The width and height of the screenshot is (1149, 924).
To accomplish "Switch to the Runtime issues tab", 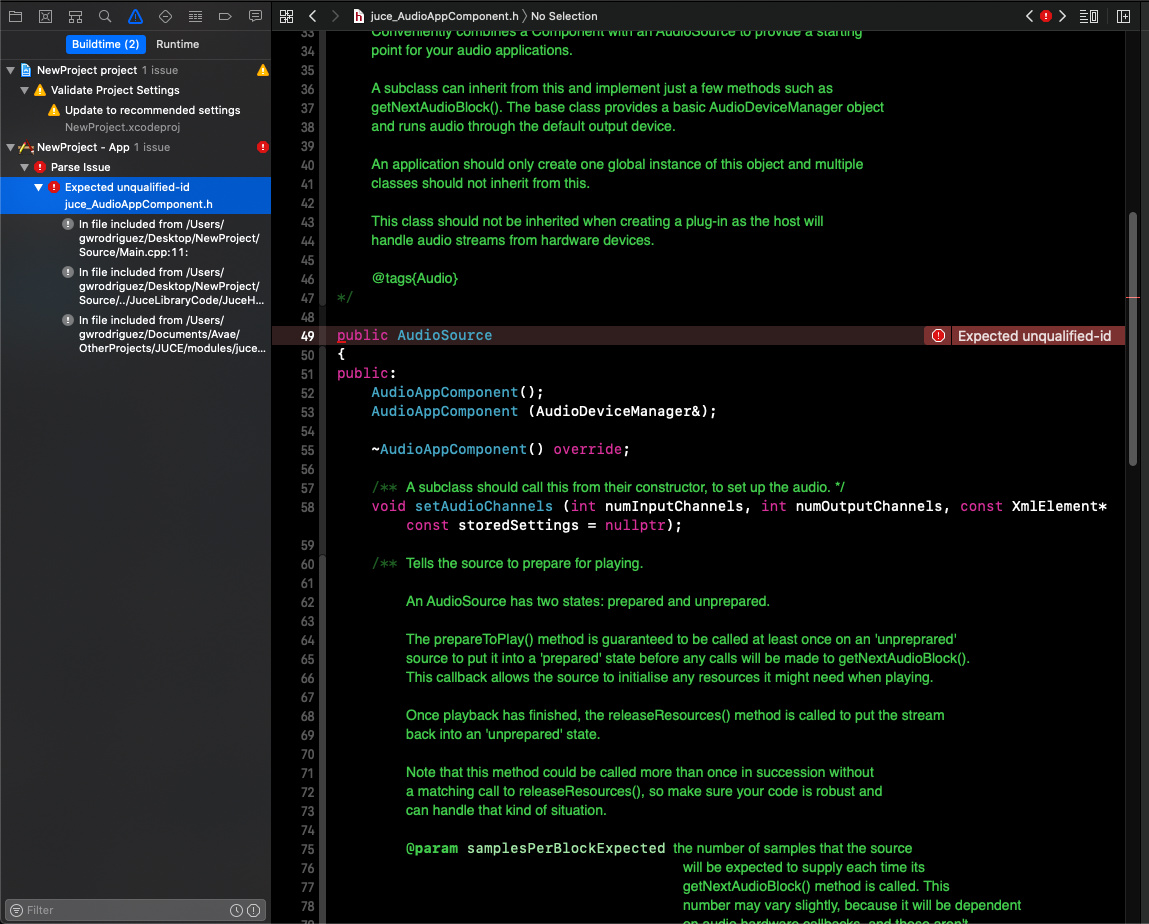I will click(177, 44).
